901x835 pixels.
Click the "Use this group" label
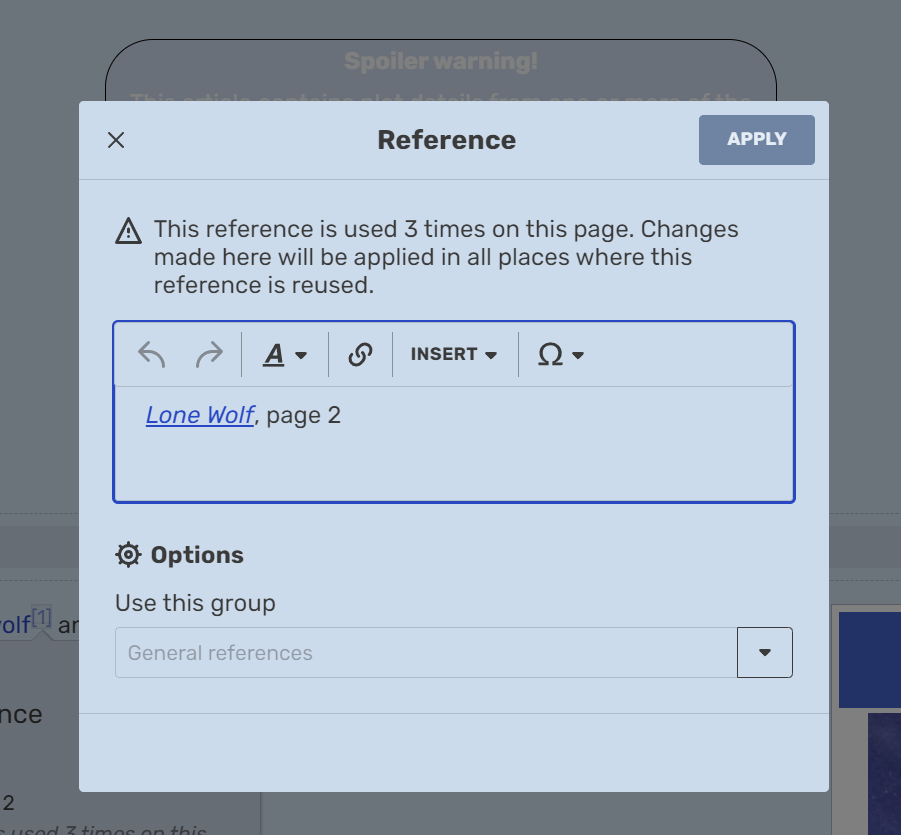[195, 603]
